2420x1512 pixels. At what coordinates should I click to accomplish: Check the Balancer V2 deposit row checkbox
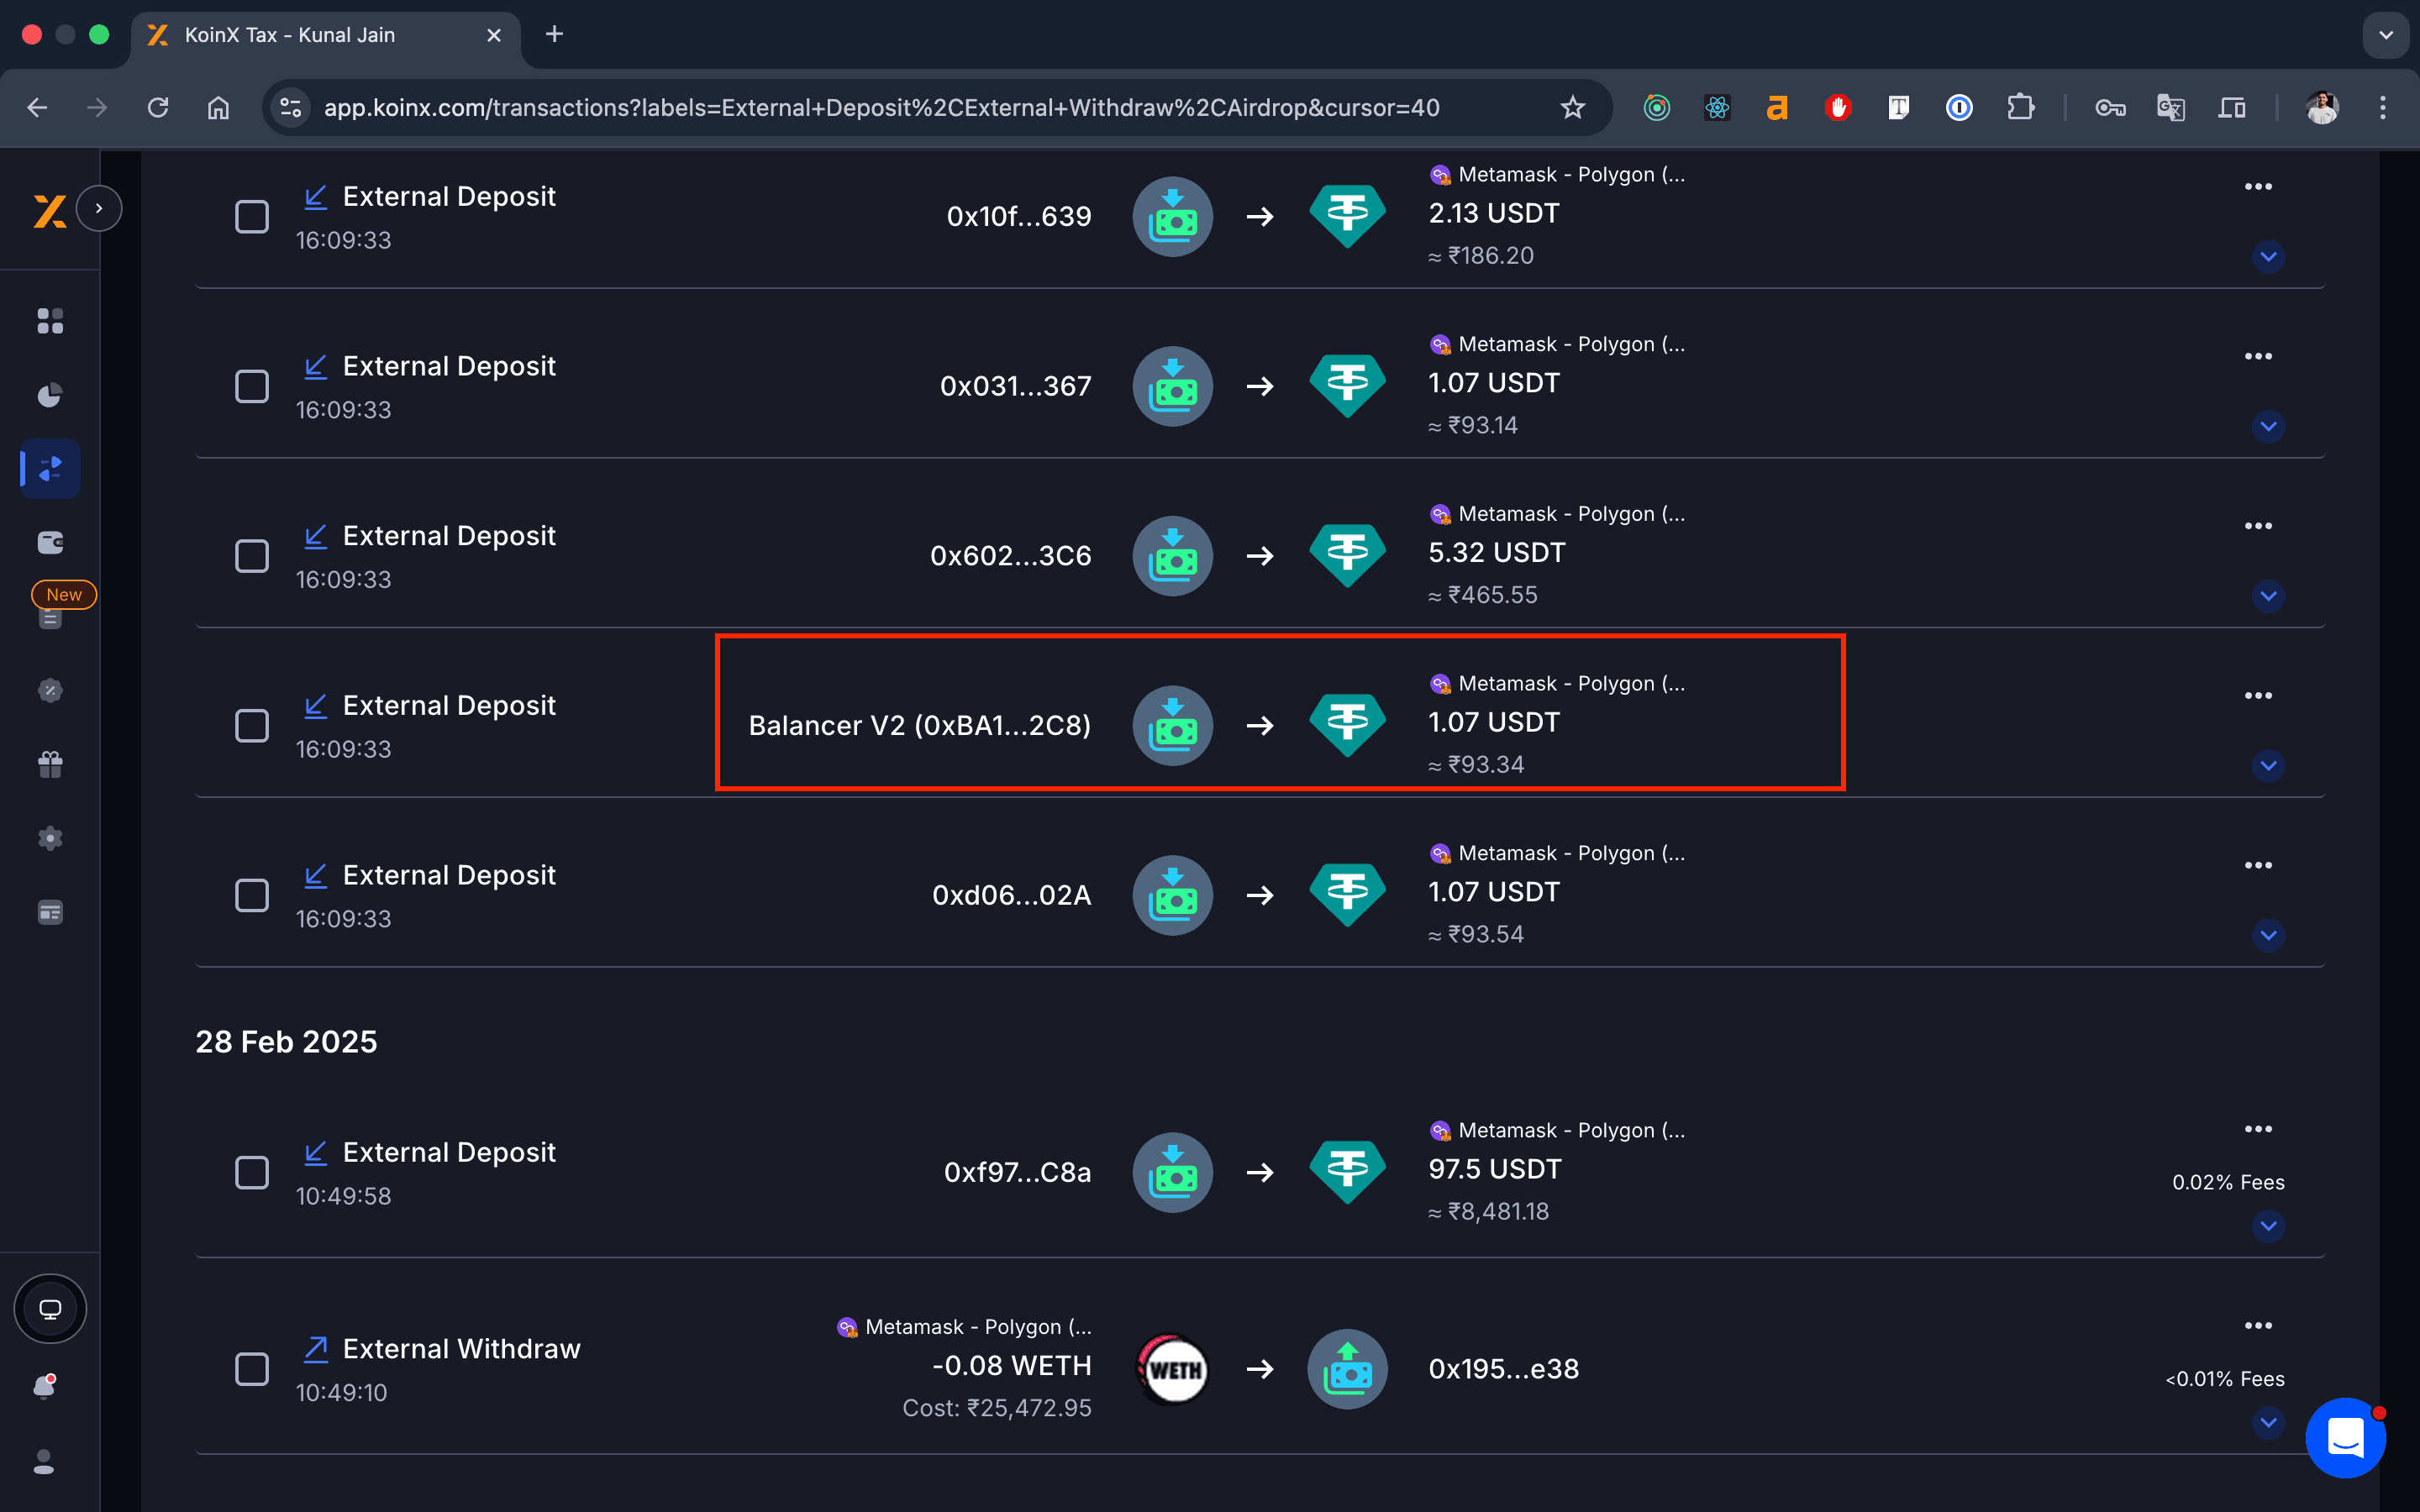252,726
